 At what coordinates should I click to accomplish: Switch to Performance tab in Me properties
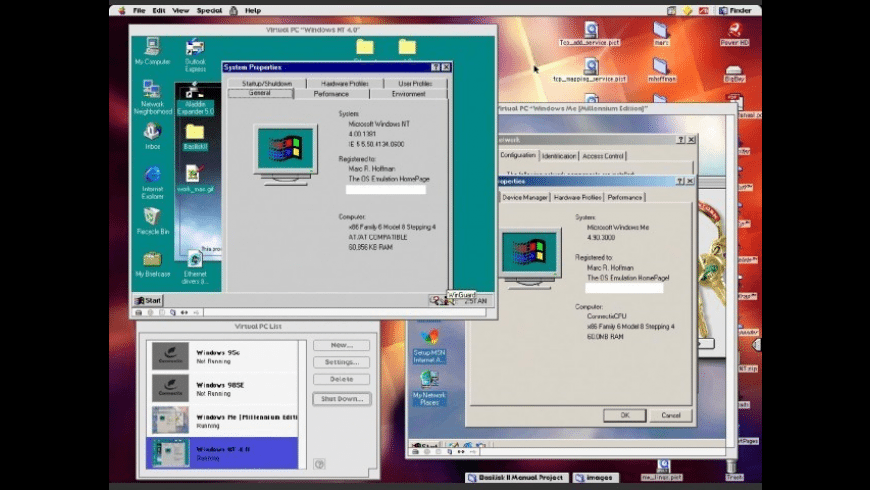coord(625,197)
